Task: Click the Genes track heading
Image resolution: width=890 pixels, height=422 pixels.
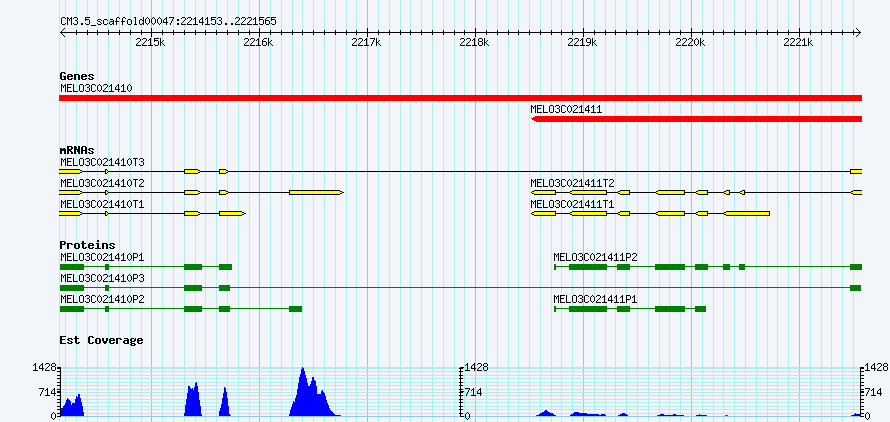Action: pos(77,76)
